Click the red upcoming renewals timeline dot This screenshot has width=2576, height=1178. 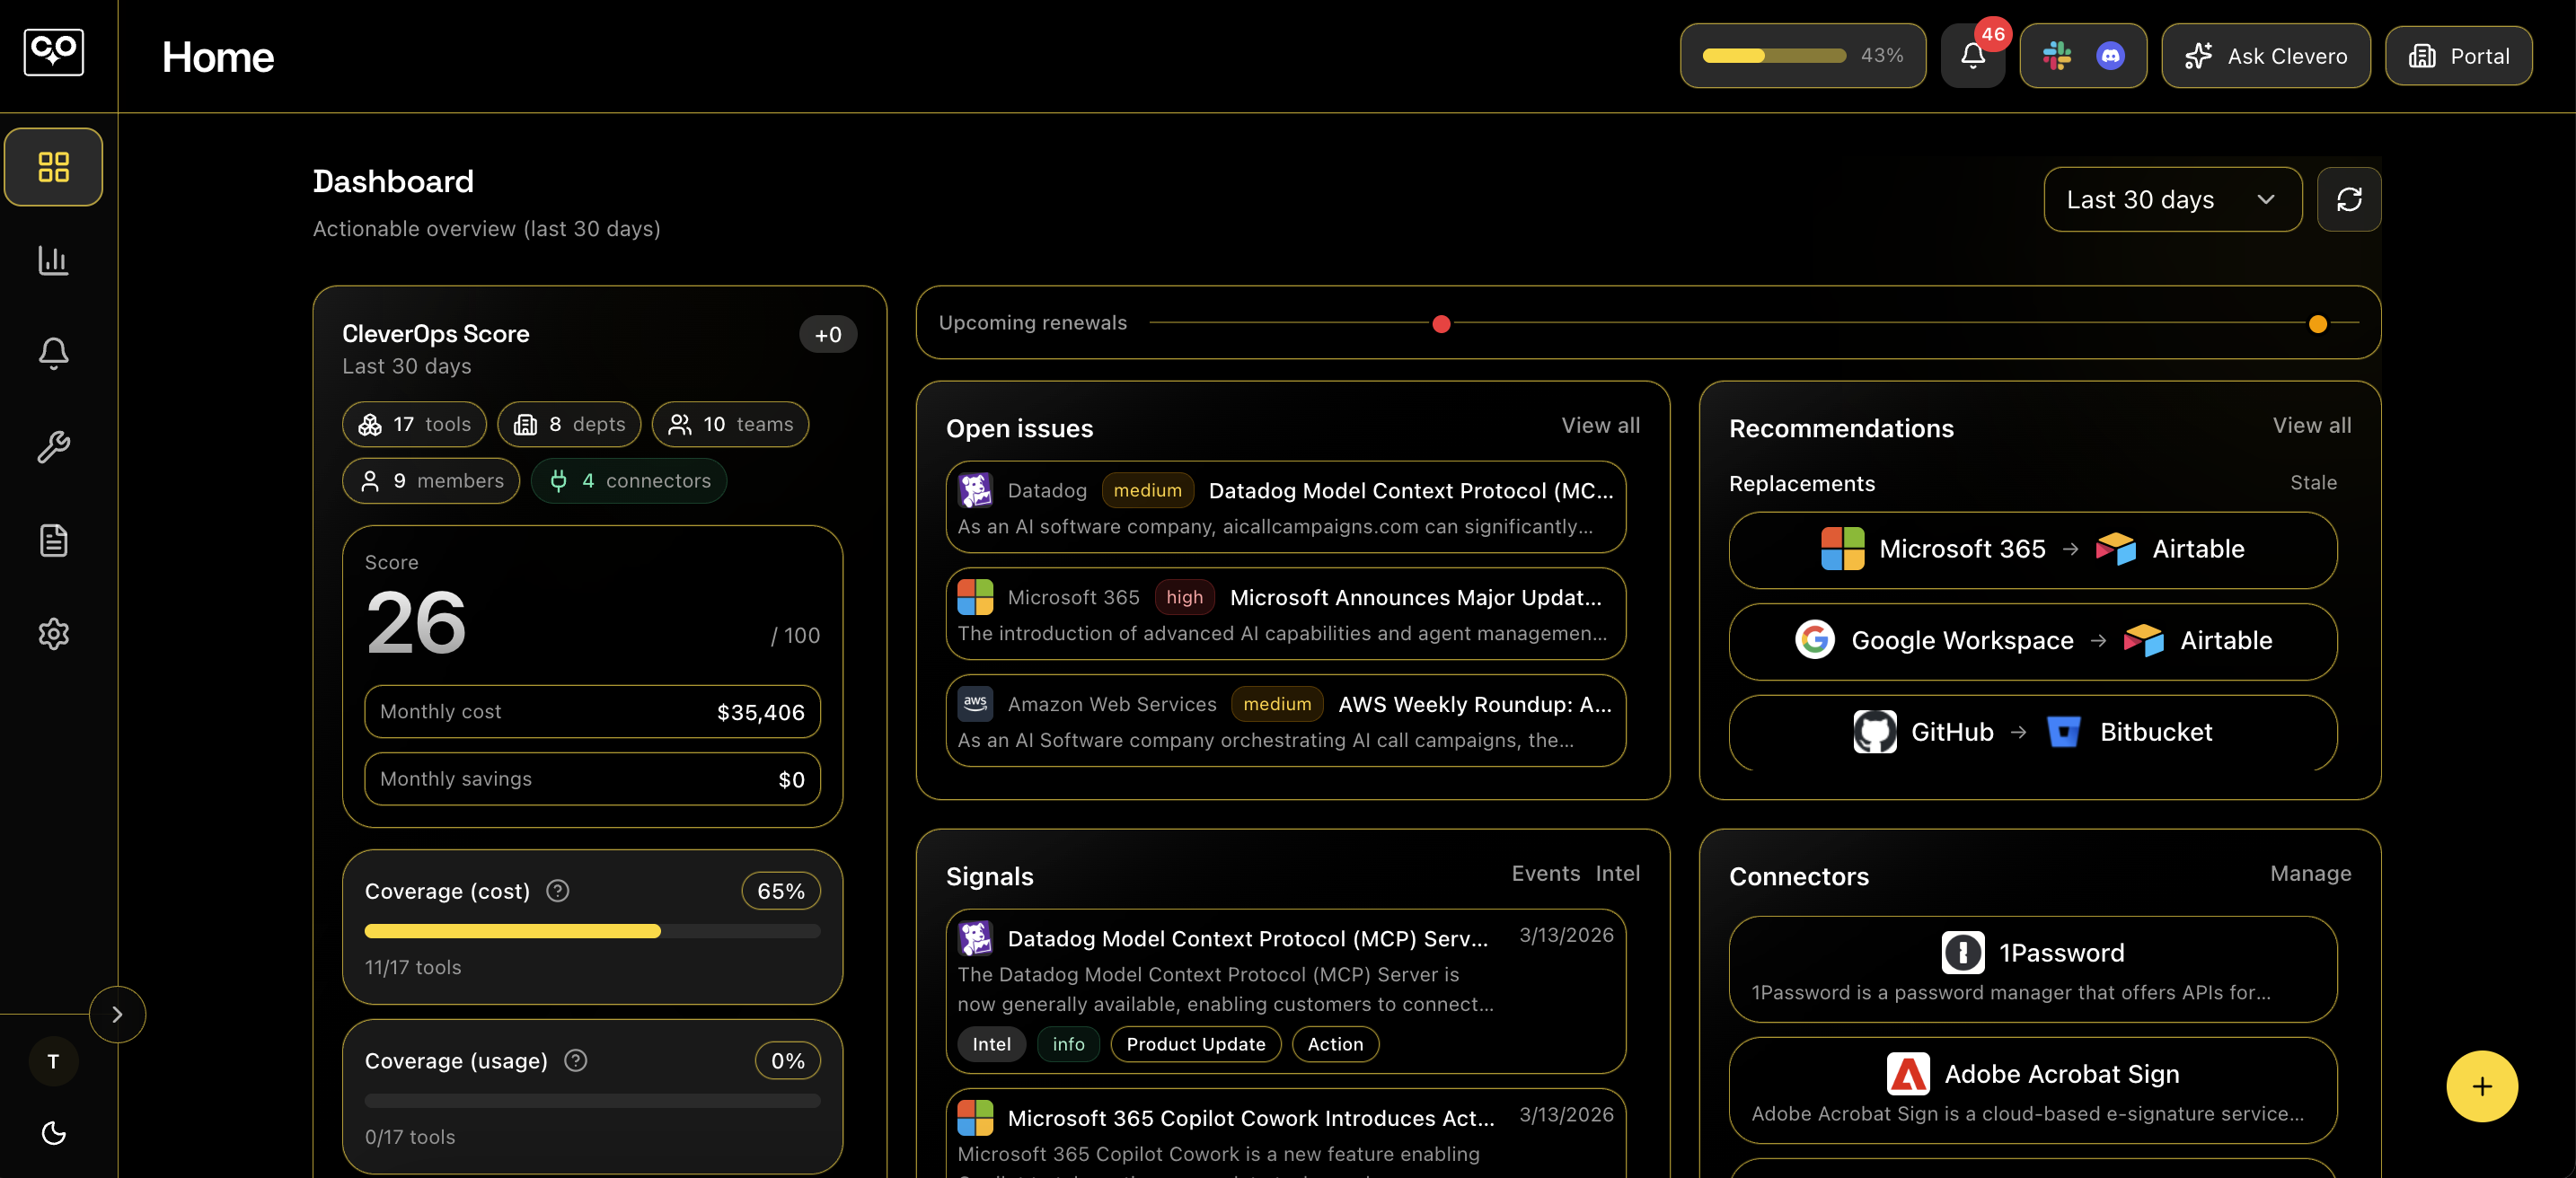pos(1441,324)
